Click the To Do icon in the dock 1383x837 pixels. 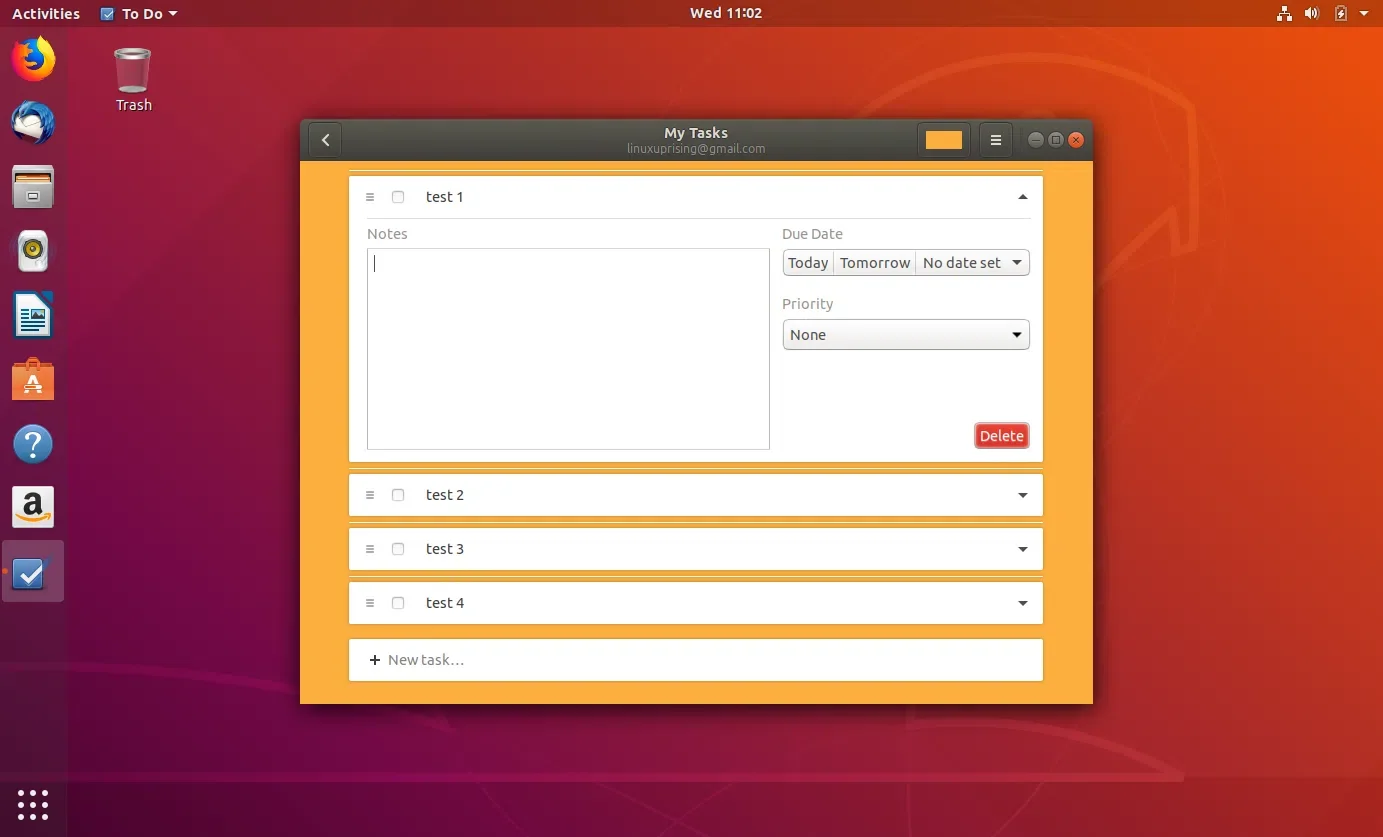pyautogui.click(x=33, y=572)
